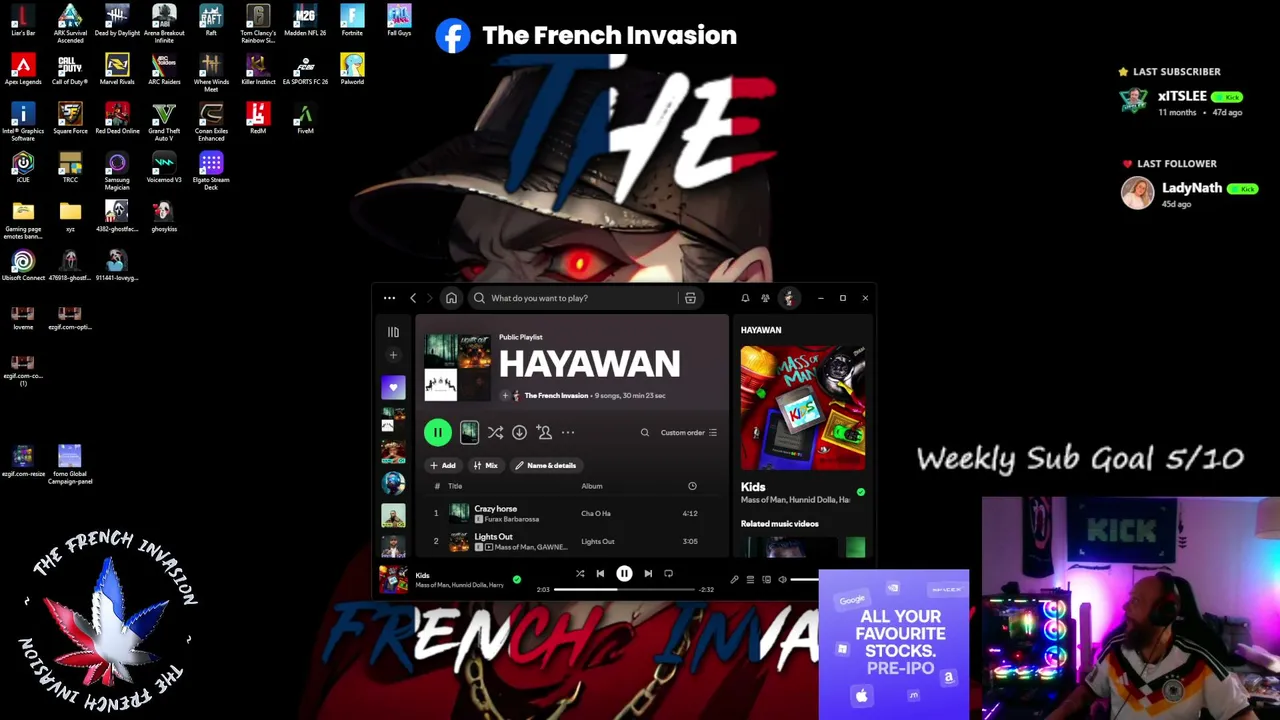Sort tracks by the Album column header
The width and height of the screenshot is (1280, 720).
pos(592,486)
